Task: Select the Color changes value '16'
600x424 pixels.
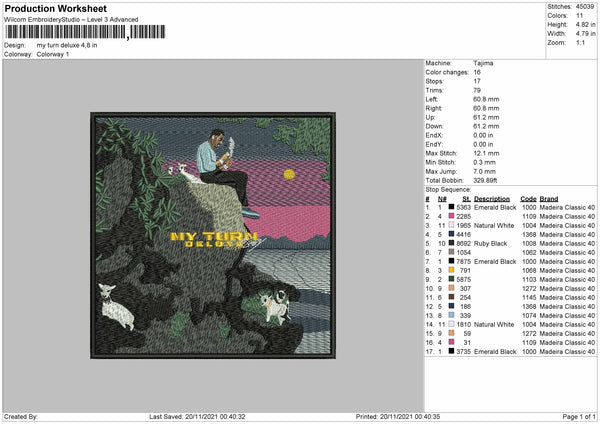Action: [477, 72]
